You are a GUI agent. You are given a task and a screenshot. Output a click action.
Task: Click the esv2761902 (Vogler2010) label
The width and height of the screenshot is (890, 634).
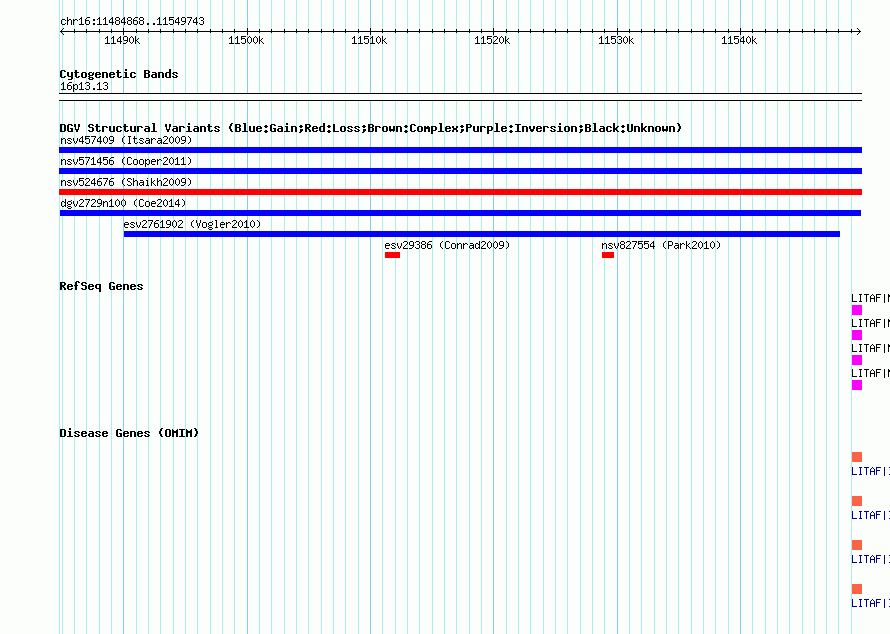click(x=192, y=224)
